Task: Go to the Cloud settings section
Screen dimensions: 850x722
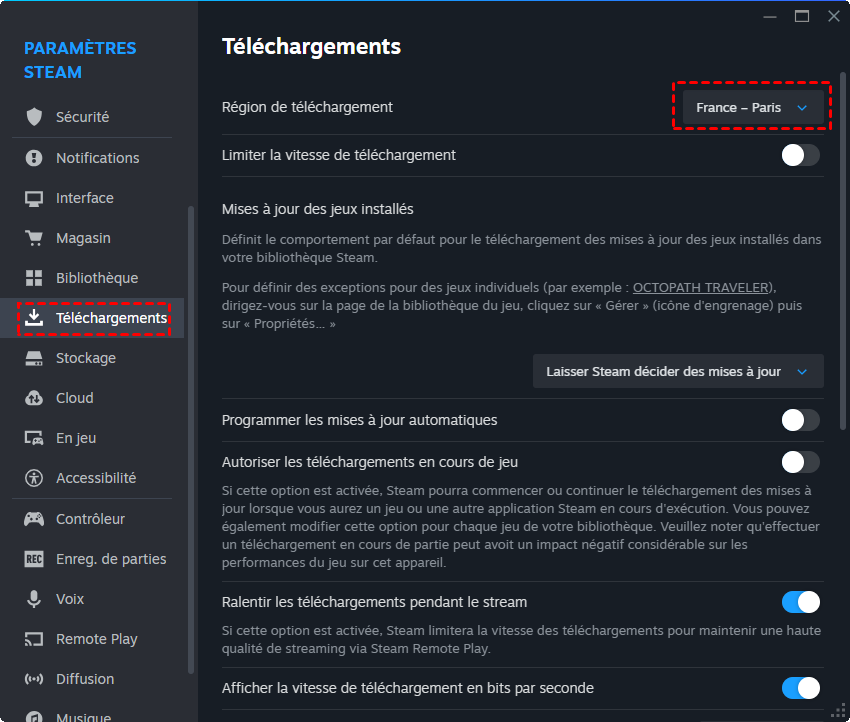Action: [74, 398]
